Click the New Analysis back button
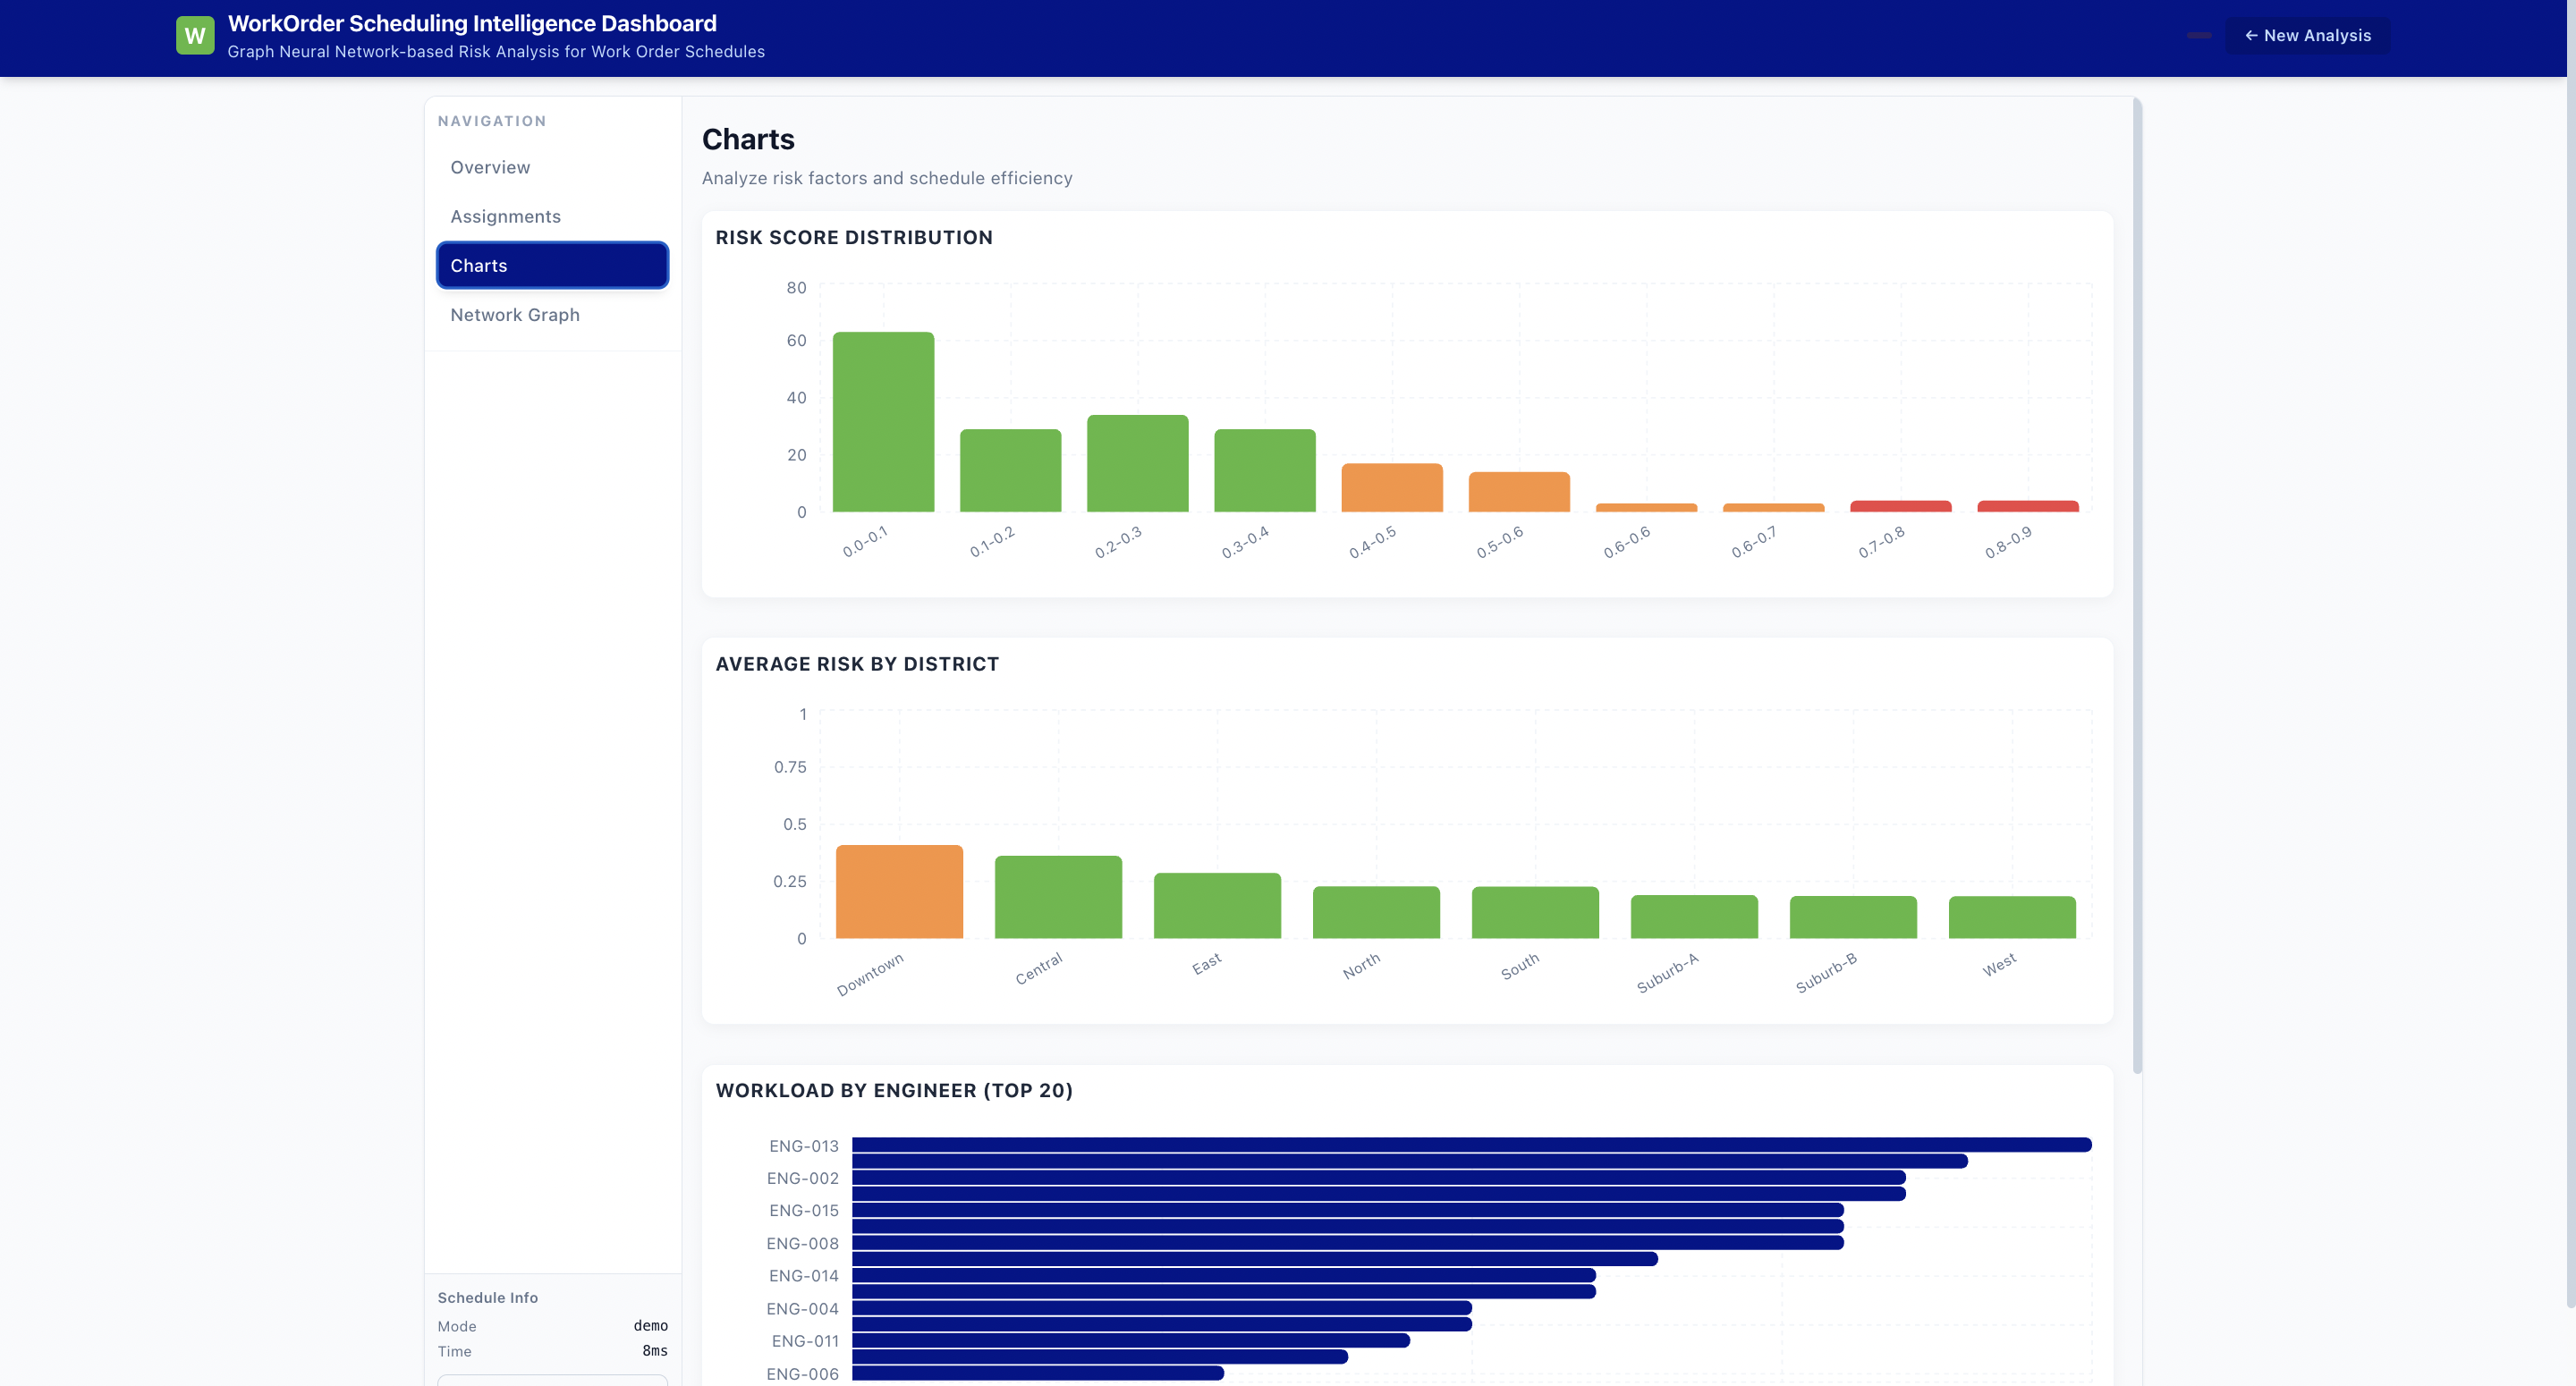Viewport: 2576px width, 1386px height. pos(2307,36)
